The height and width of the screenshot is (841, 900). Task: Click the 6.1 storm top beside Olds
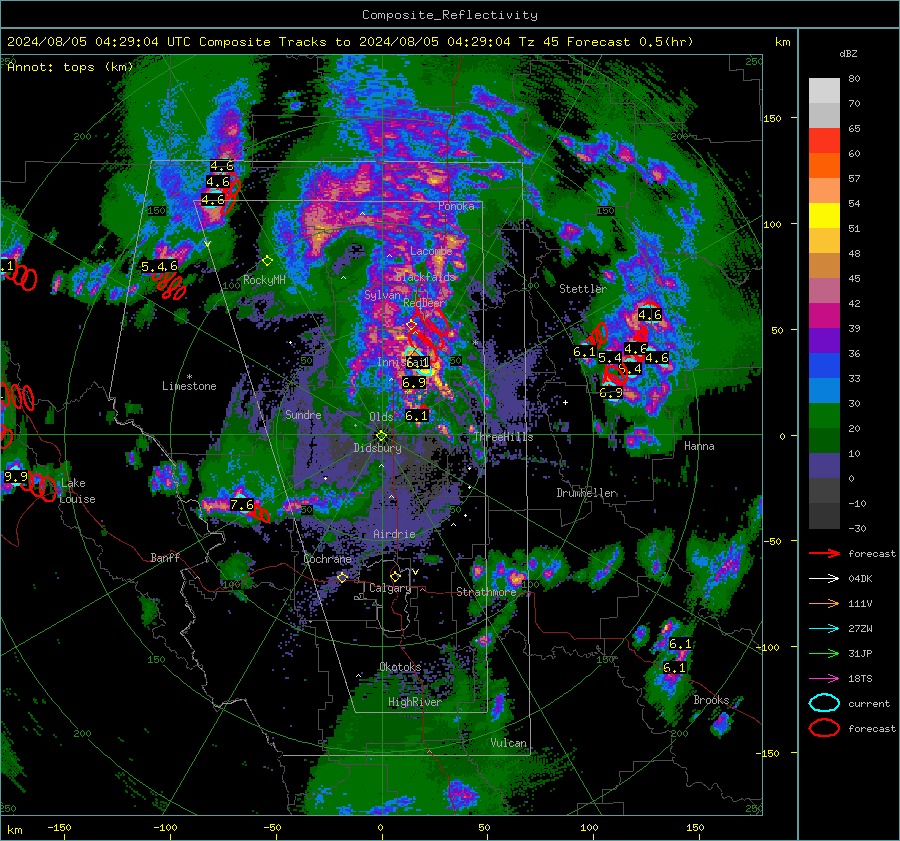click(416, 416)
